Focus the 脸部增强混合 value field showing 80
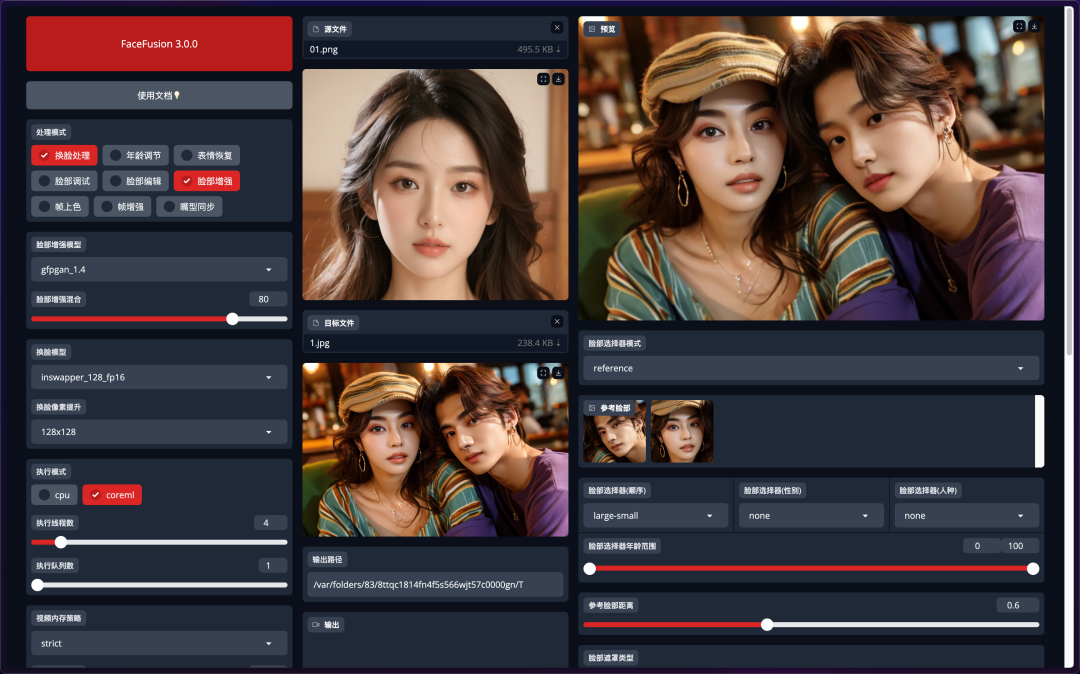The height and width of the screenshot is (674, 1080). (x=269, y=299)
